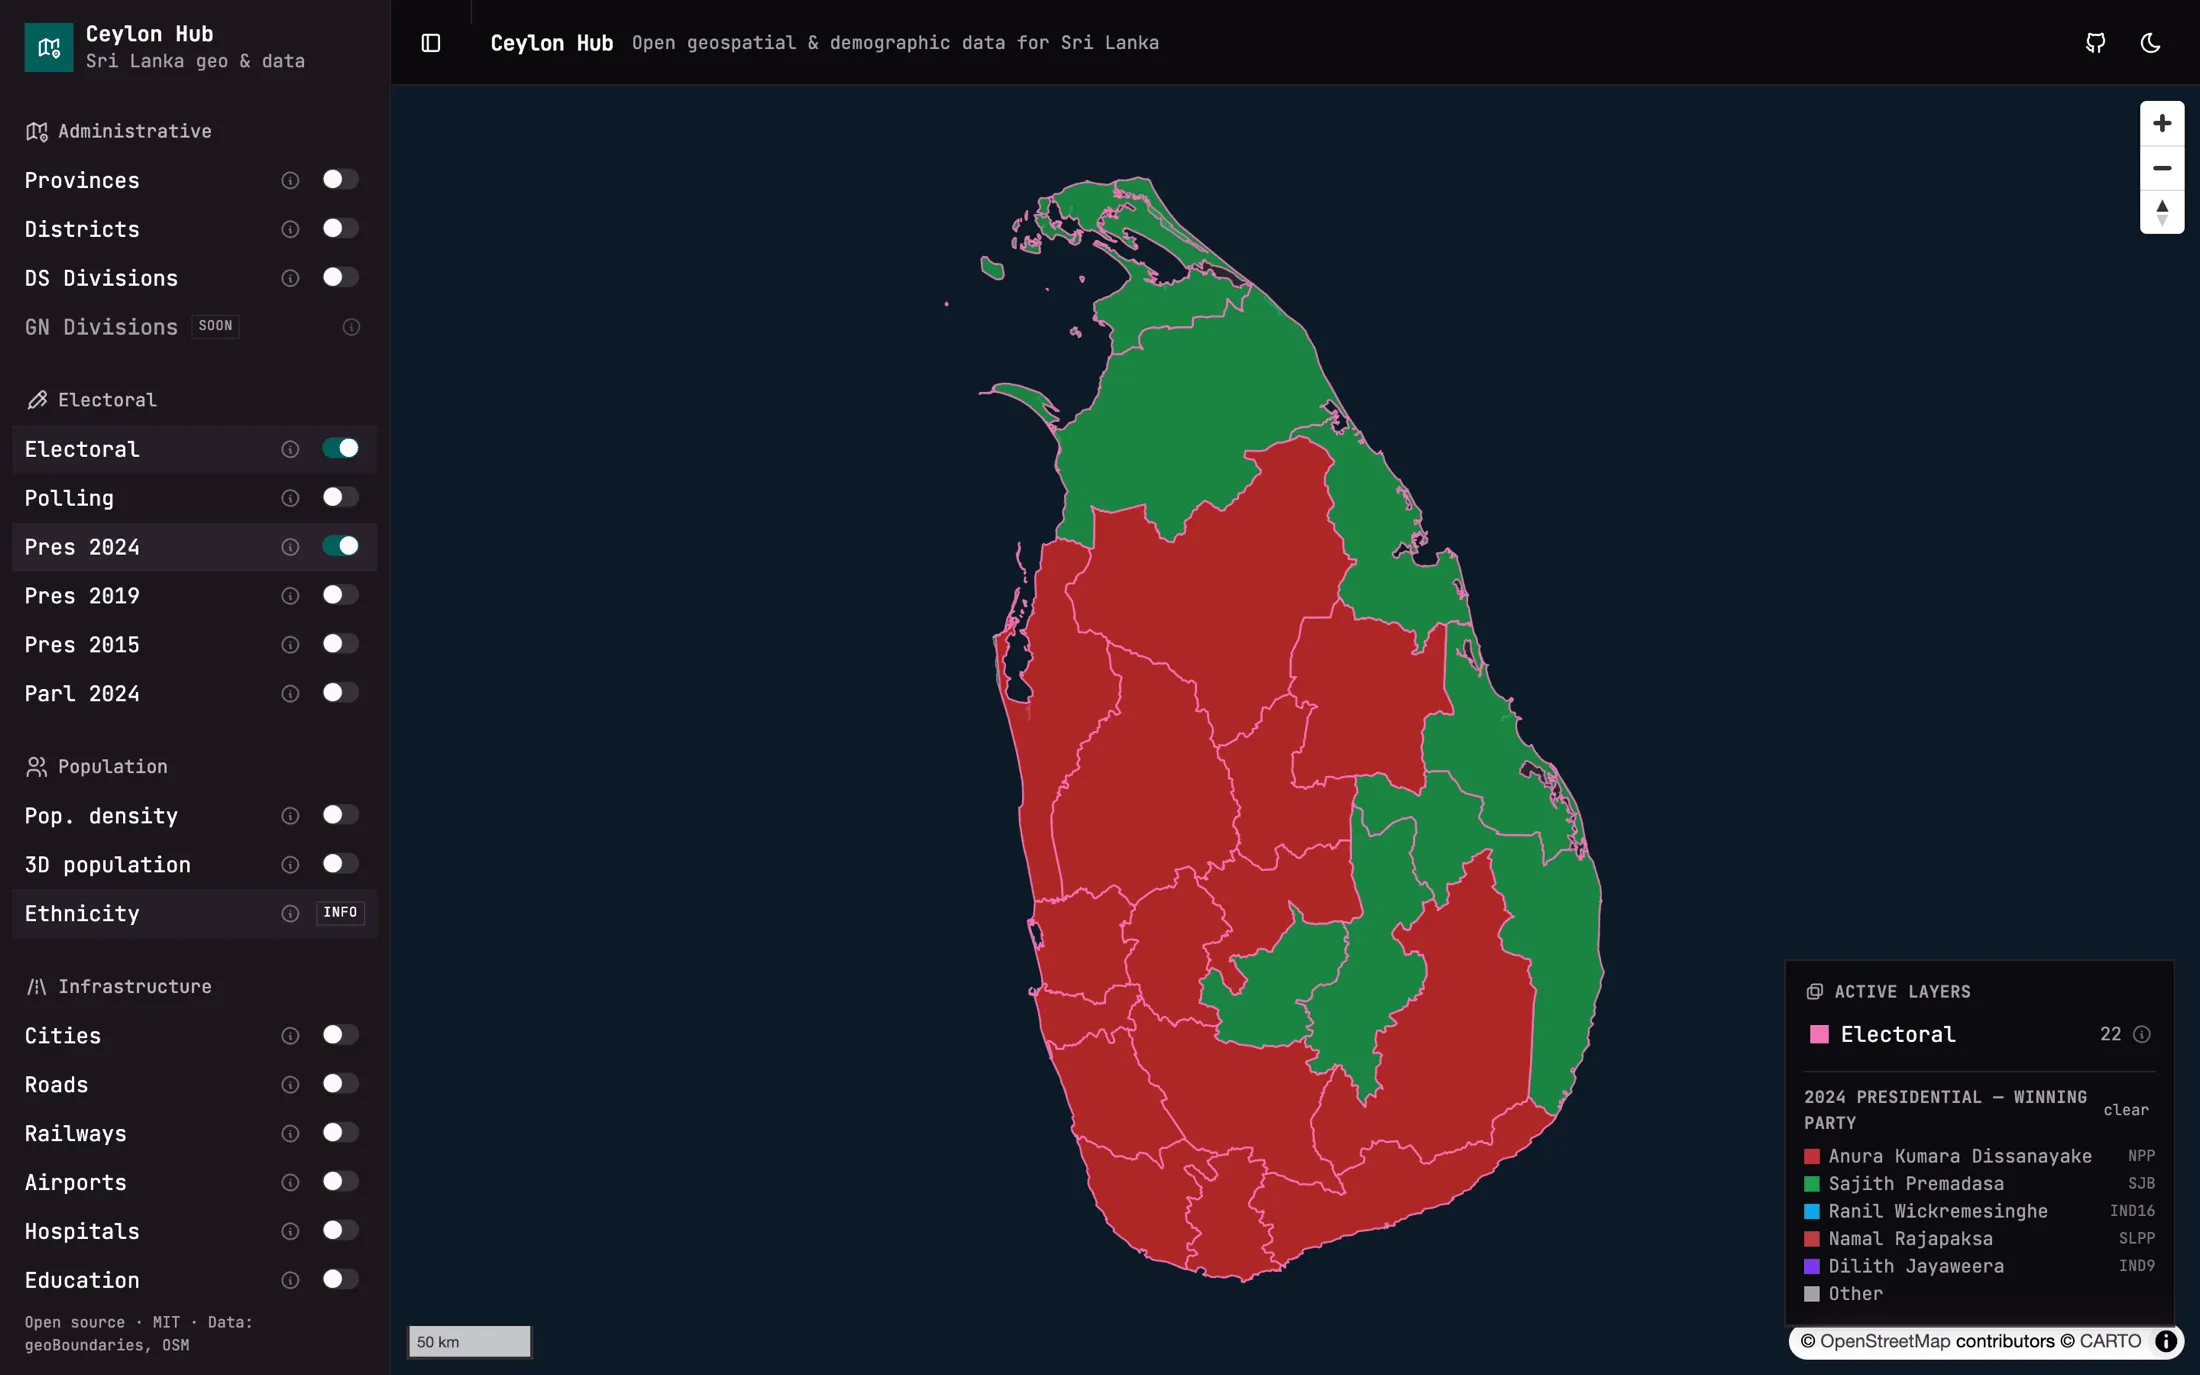The image size is (2200, 1375).
Task: Click clear in the legend panel
Action: click(x=2126, y=1110)
